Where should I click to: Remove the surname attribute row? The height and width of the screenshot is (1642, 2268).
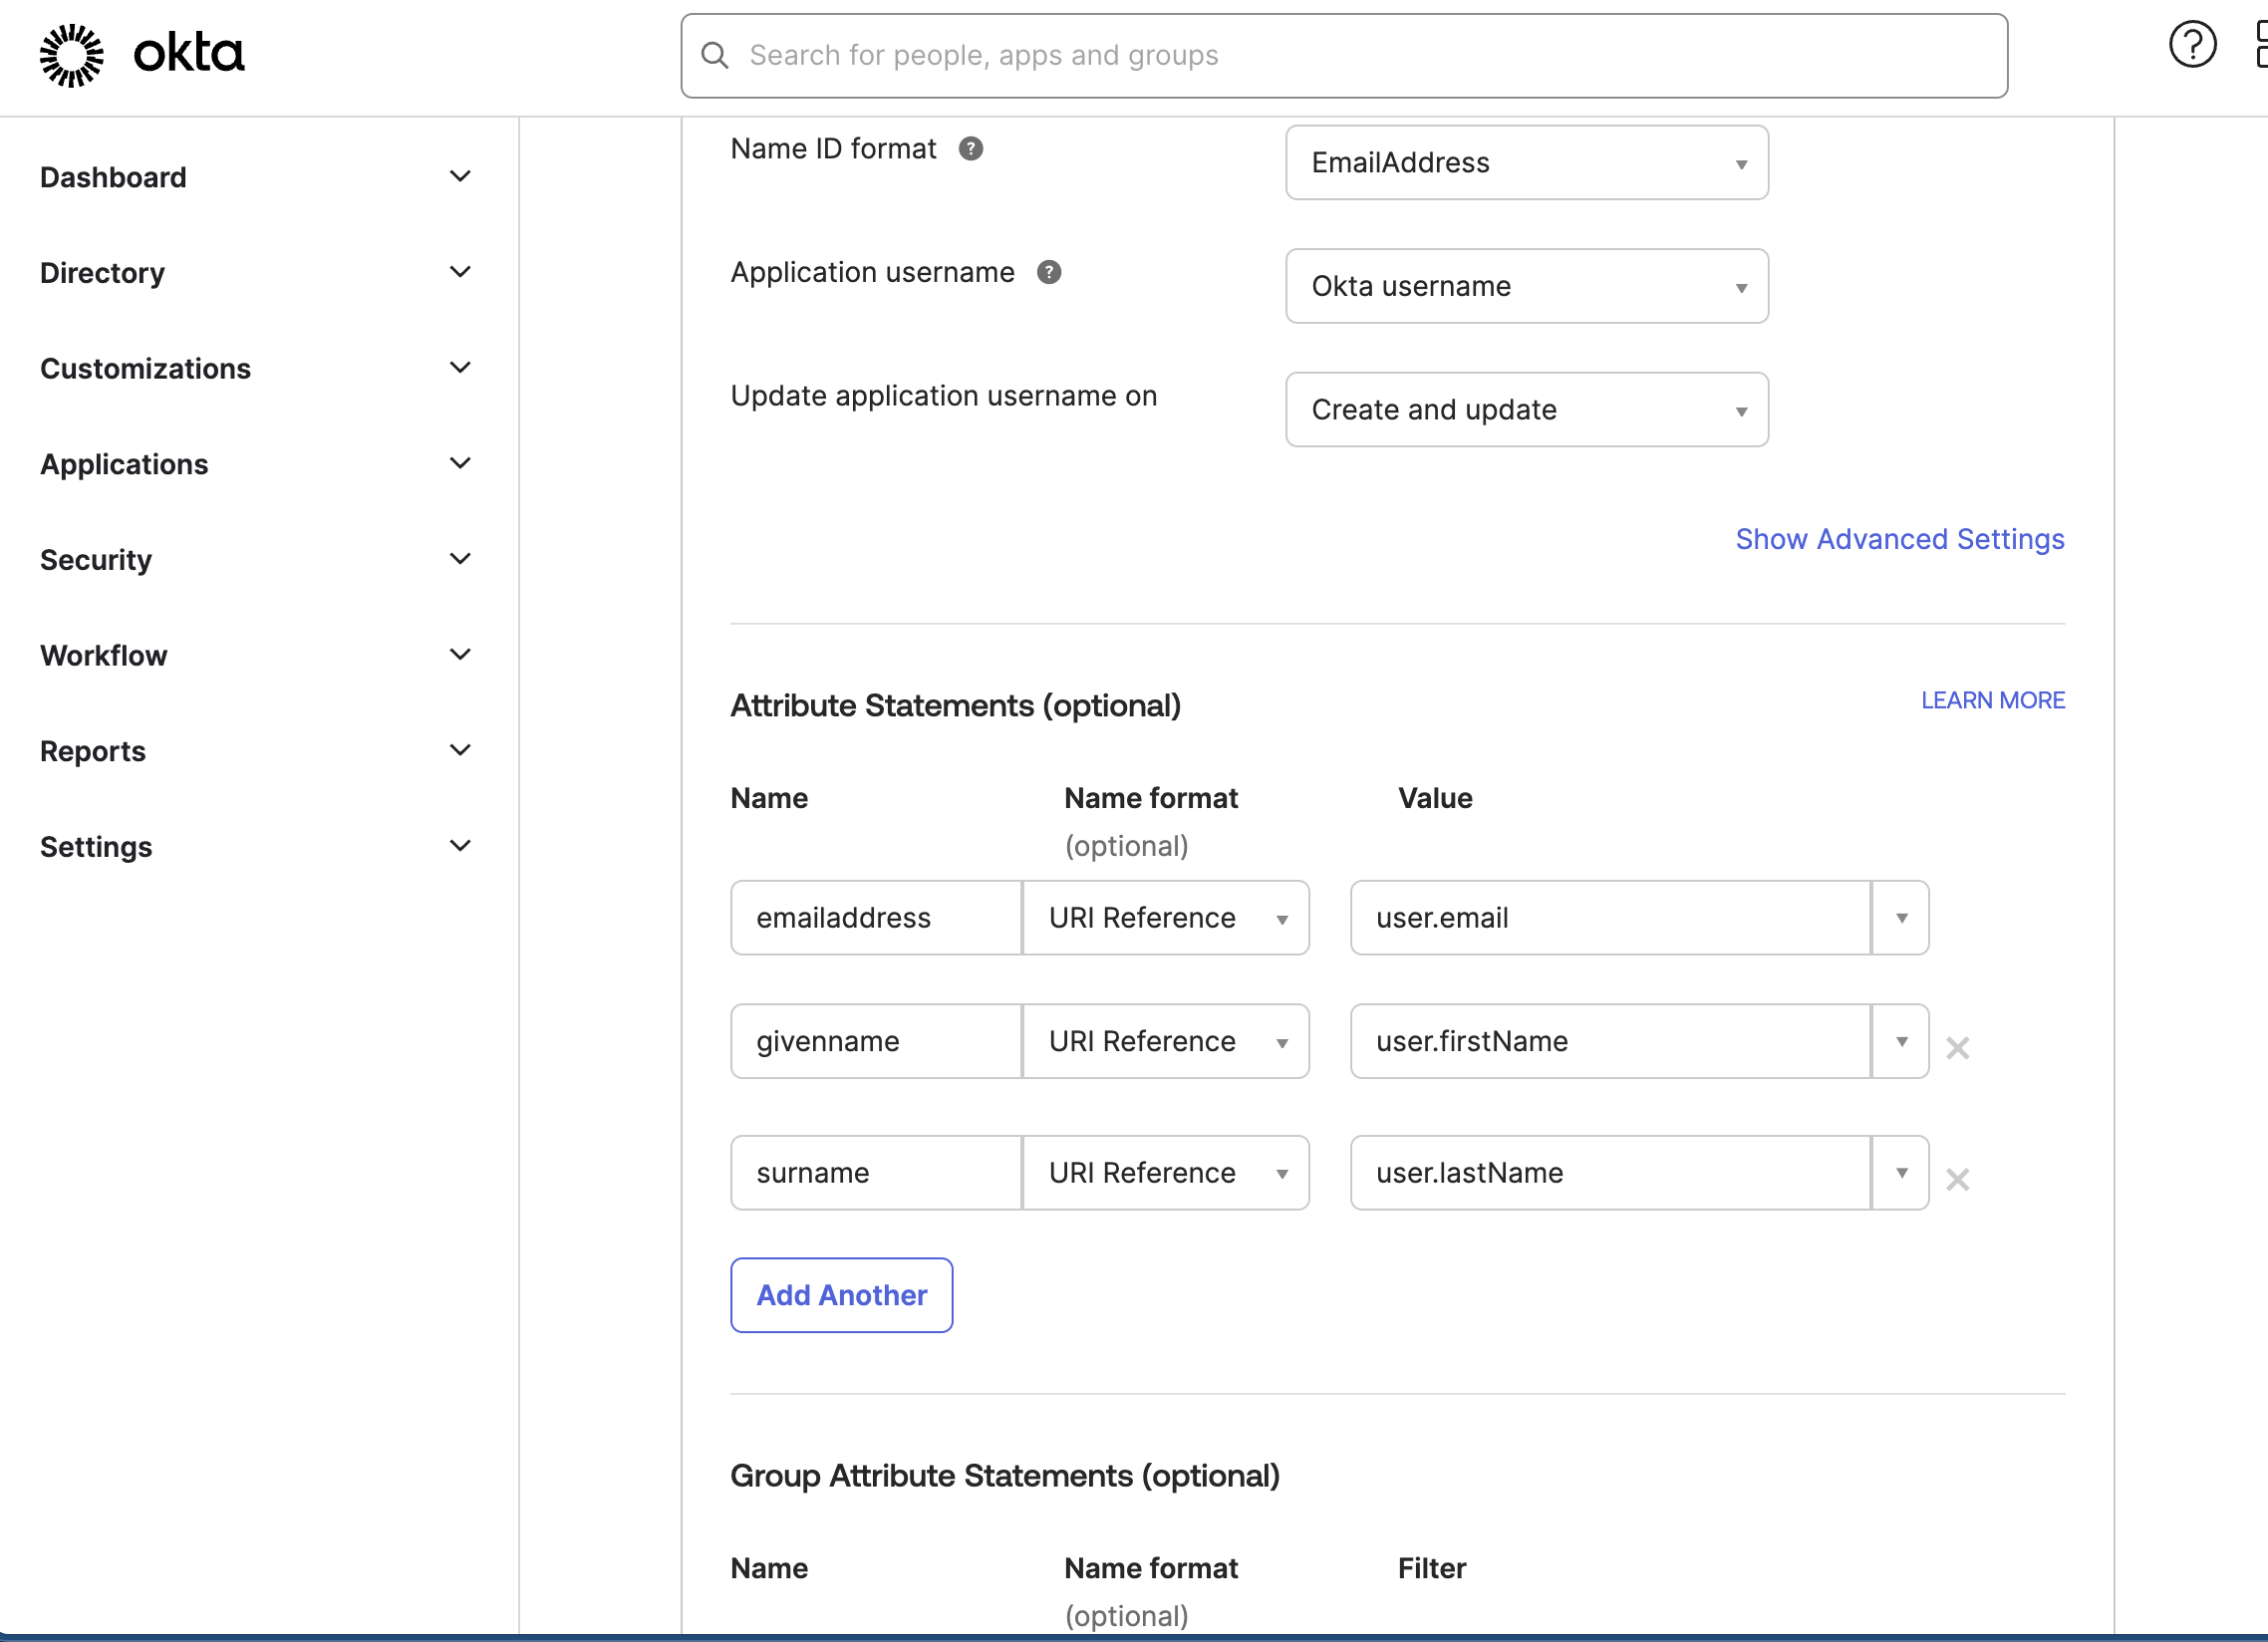(1958, 1180)
